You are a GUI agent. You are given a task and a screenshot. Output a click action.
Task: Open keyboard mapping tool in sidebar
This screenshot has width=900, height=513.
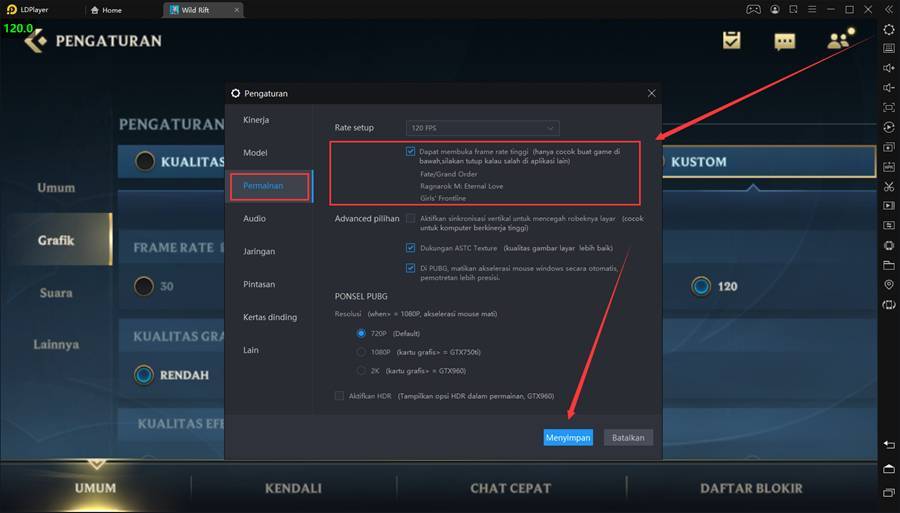pos(889,48)
